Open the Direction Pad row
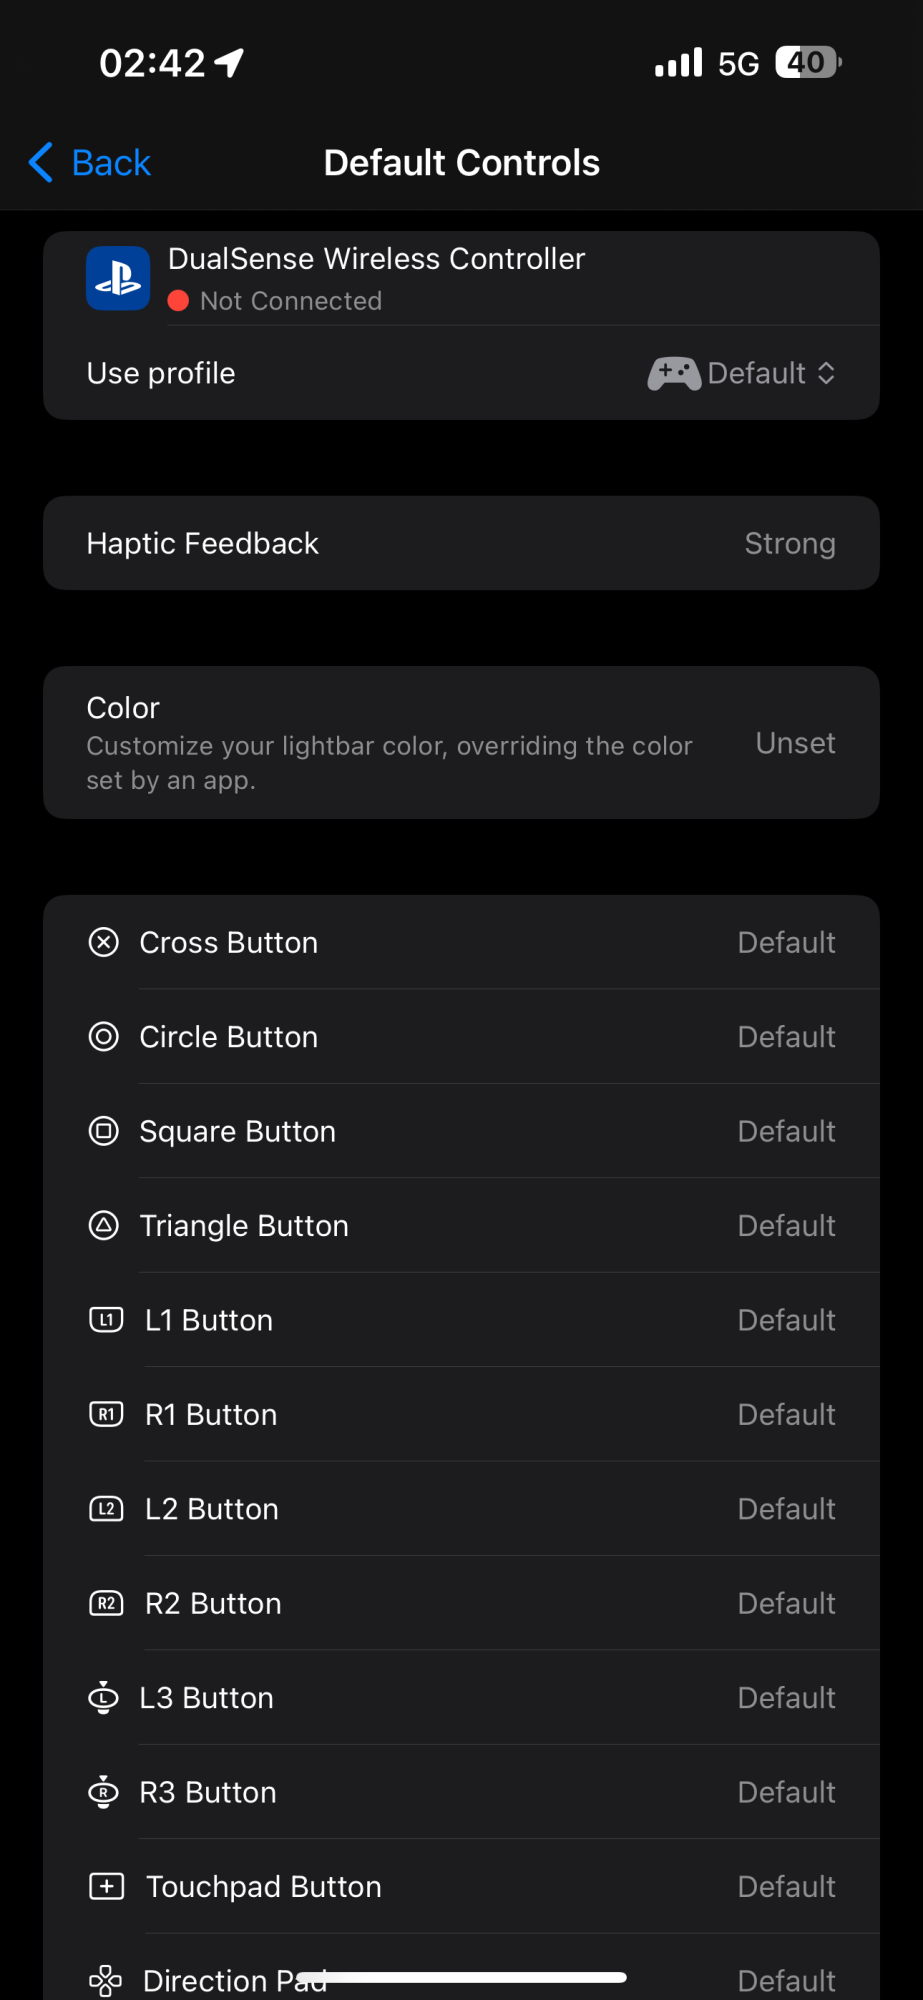 461,1972
